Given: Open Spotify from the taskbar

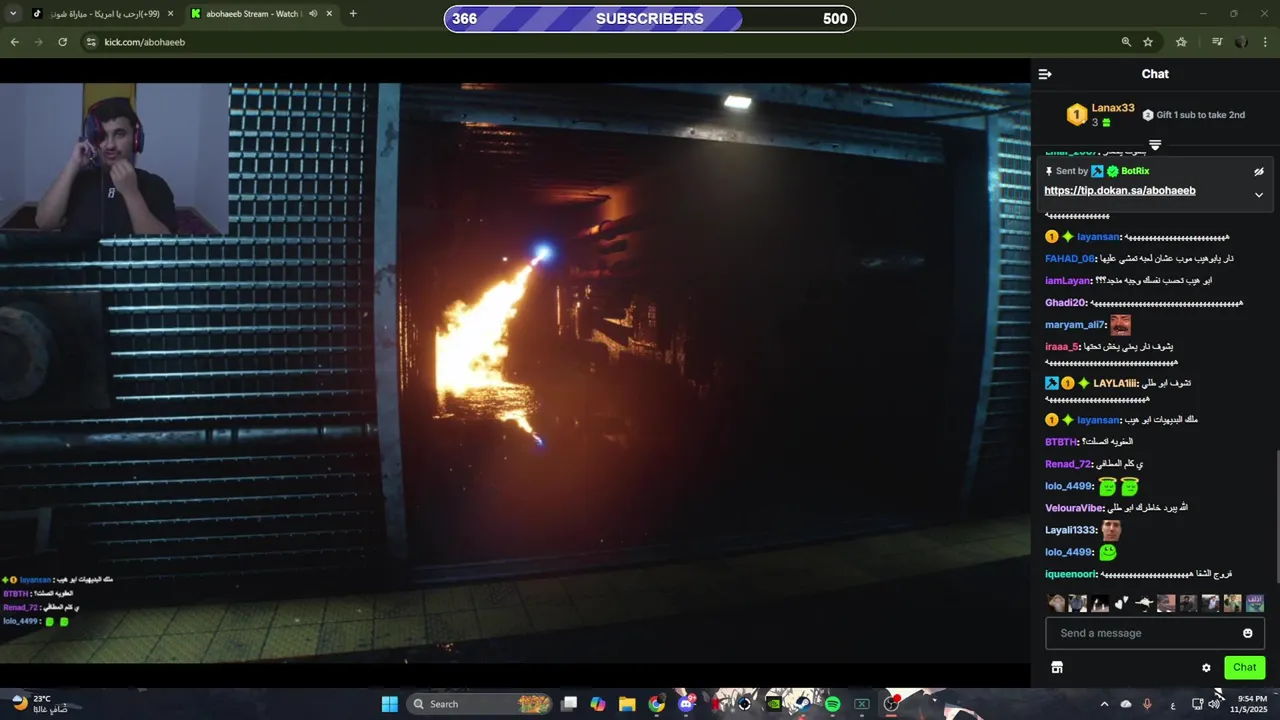Looking at the screenshot, I should coord(832,704).
